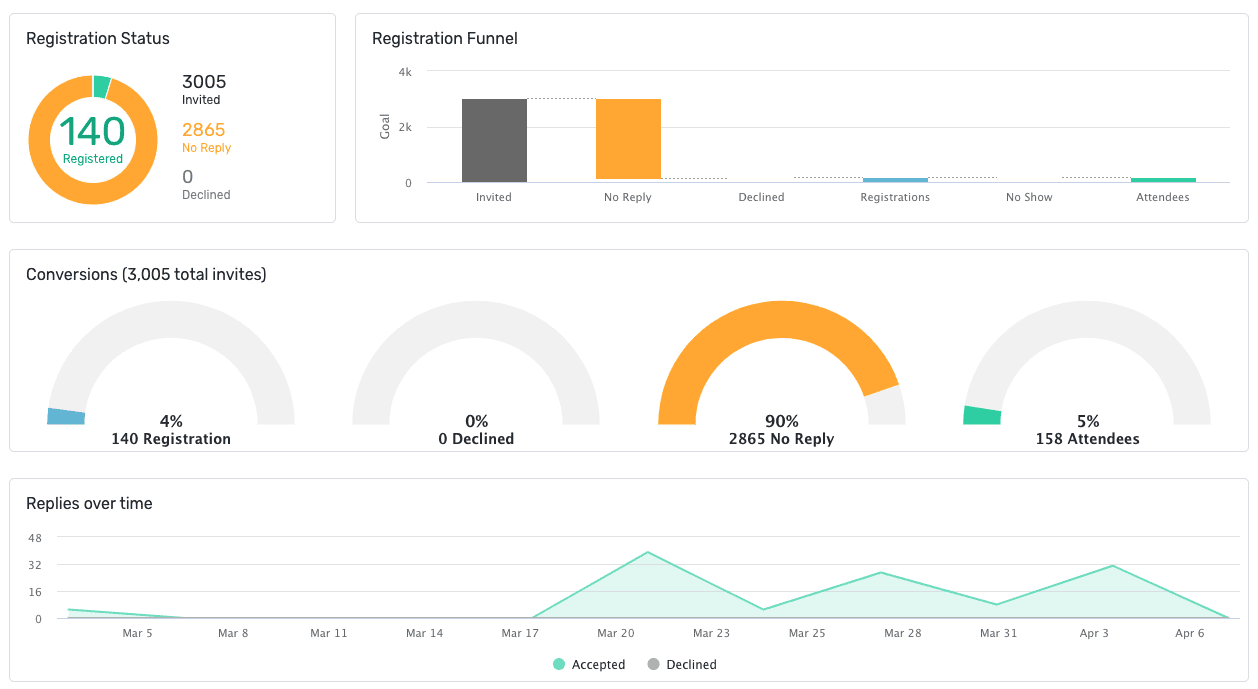This screenshot has width=1258, height=689.
Task: Click the gray Declined legend dot
Action: pyautogui.click(x=653, y=664)
